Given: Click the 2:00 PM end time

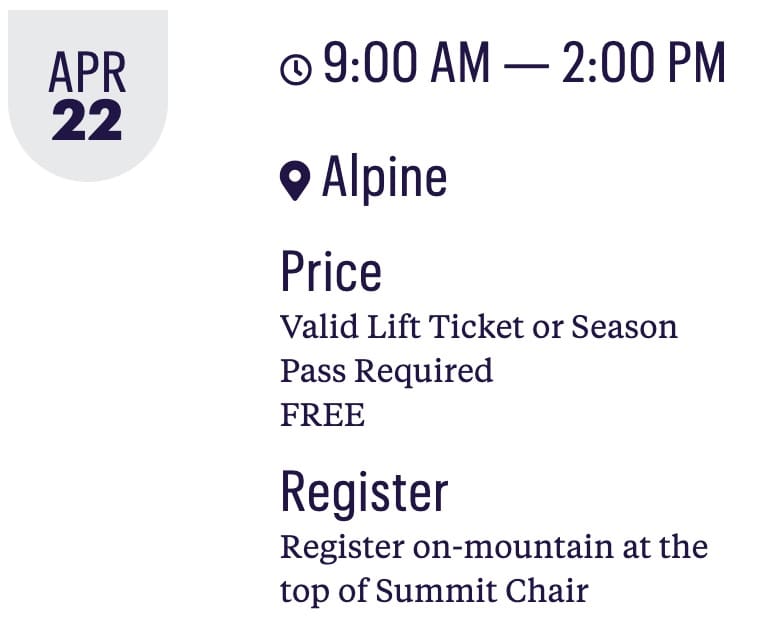Looking at the screenshot, I should (x=644, y=63).
